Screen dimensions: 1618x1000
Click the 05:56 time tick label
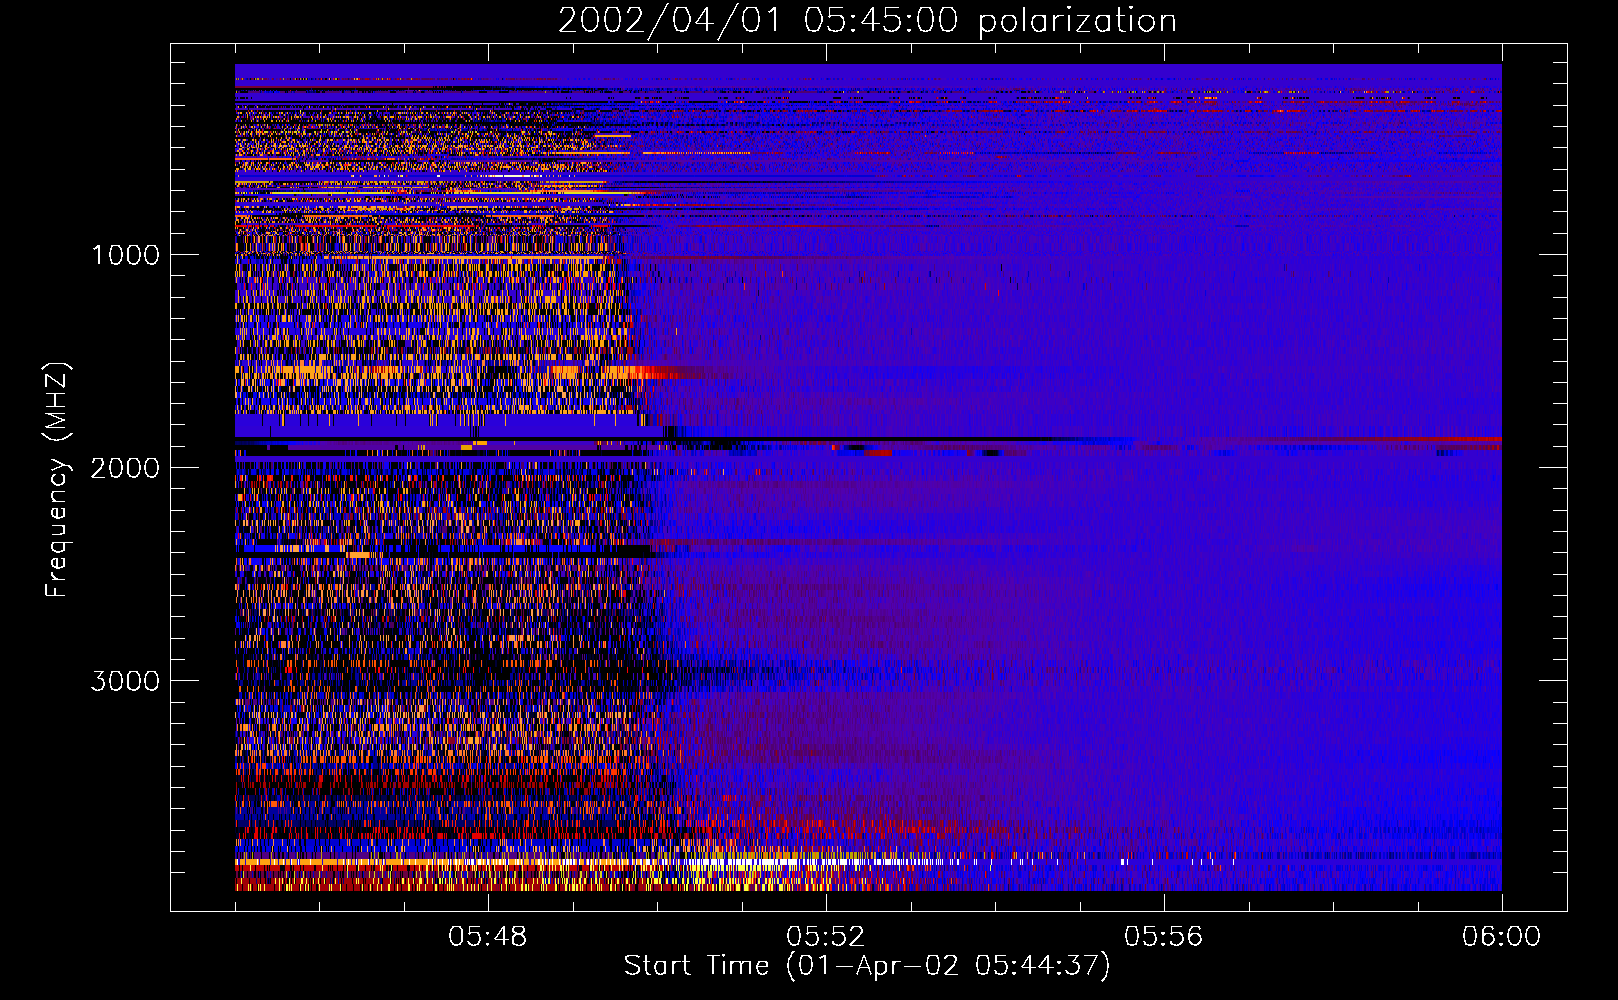(x=1164, y=937)
